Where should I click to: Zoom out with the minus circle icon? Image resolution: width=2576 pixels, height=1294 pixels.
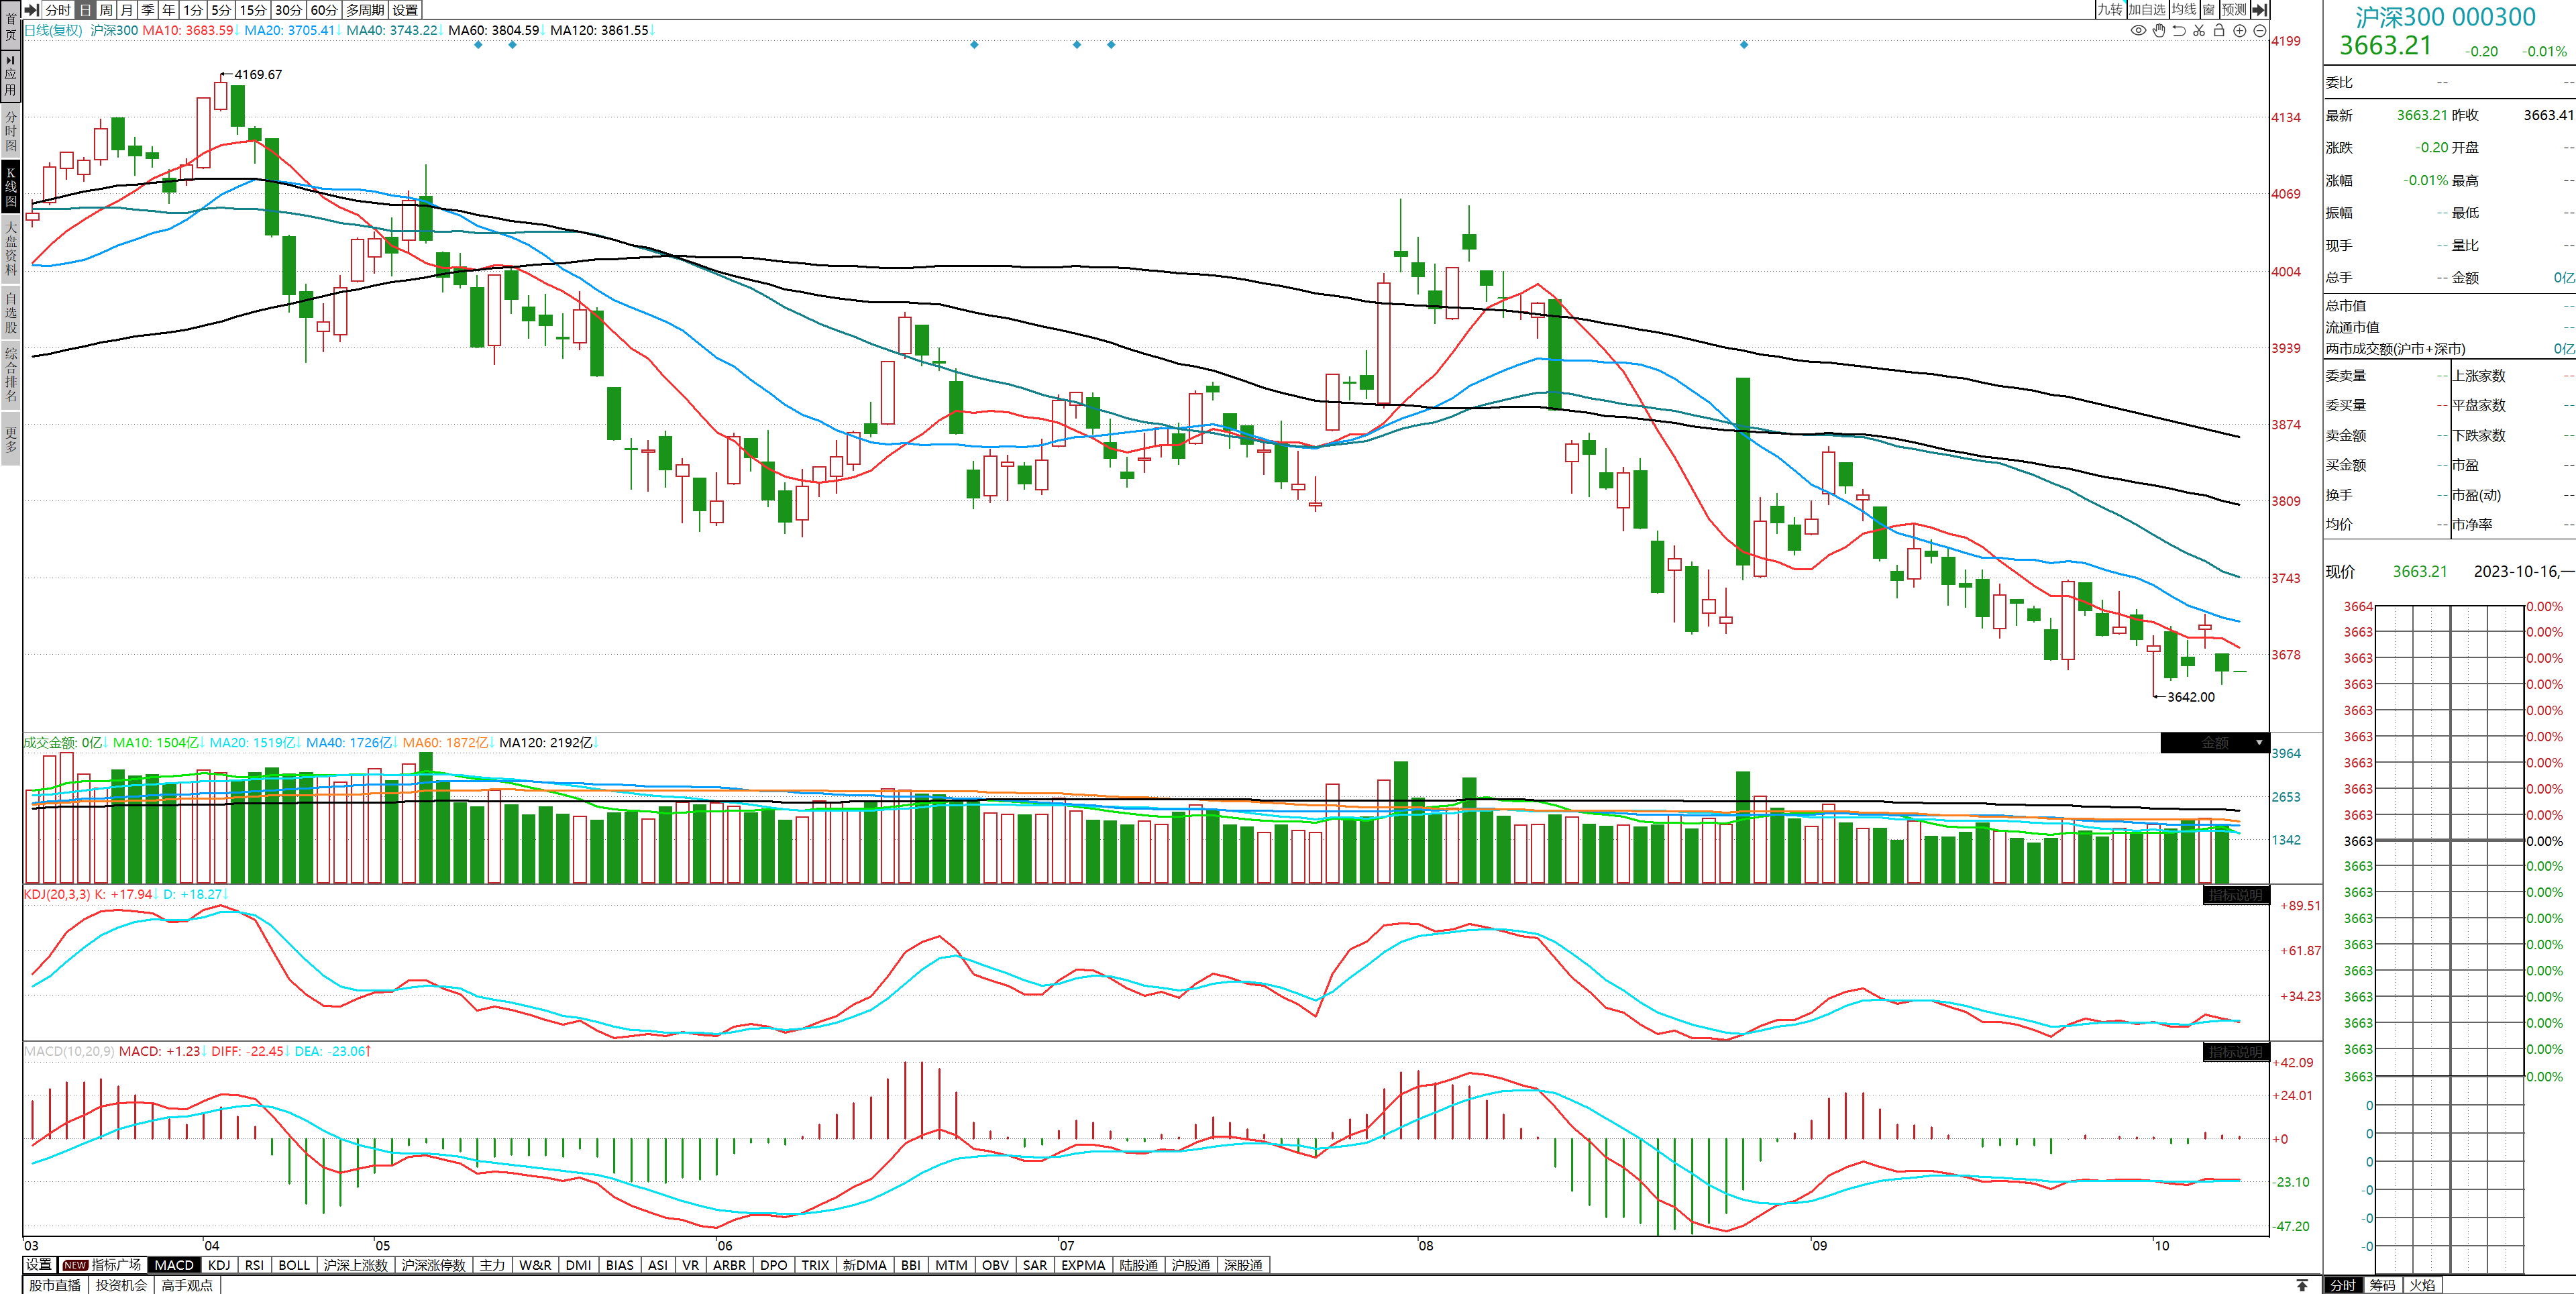coord(2259,30)
